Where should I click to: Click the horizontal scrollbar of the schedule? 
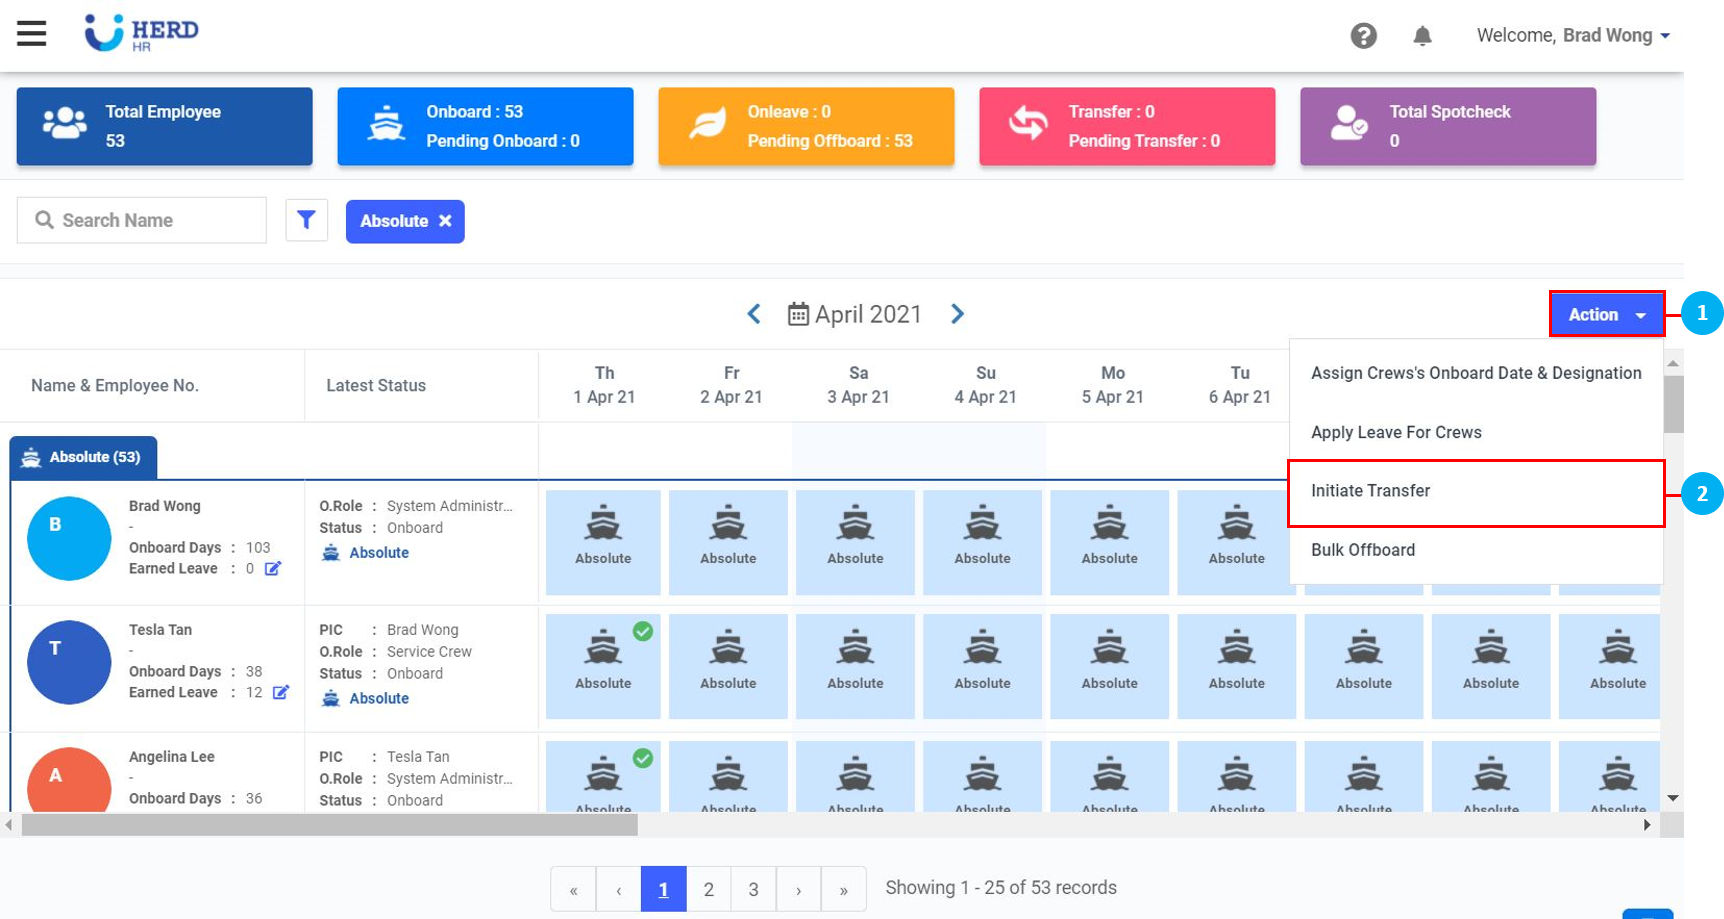[x=330, y=825]
